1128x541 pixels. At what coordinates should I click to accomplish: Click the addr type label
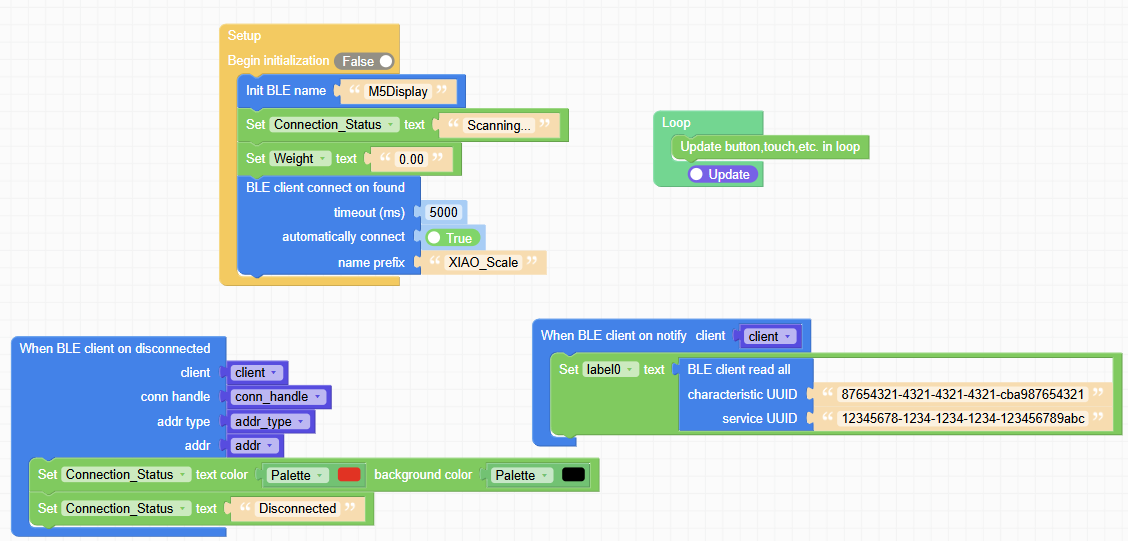(183, 421)
